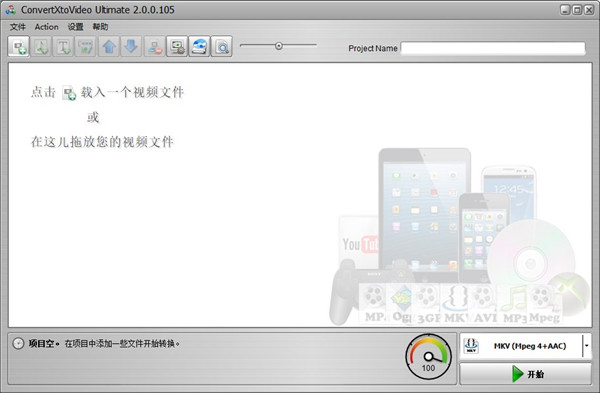Viewport: 600px width, 393px height.
Task: Click the status text 在项目中添加一些文件开始转换
Action: pyautogui.click(x=122, y=344)
